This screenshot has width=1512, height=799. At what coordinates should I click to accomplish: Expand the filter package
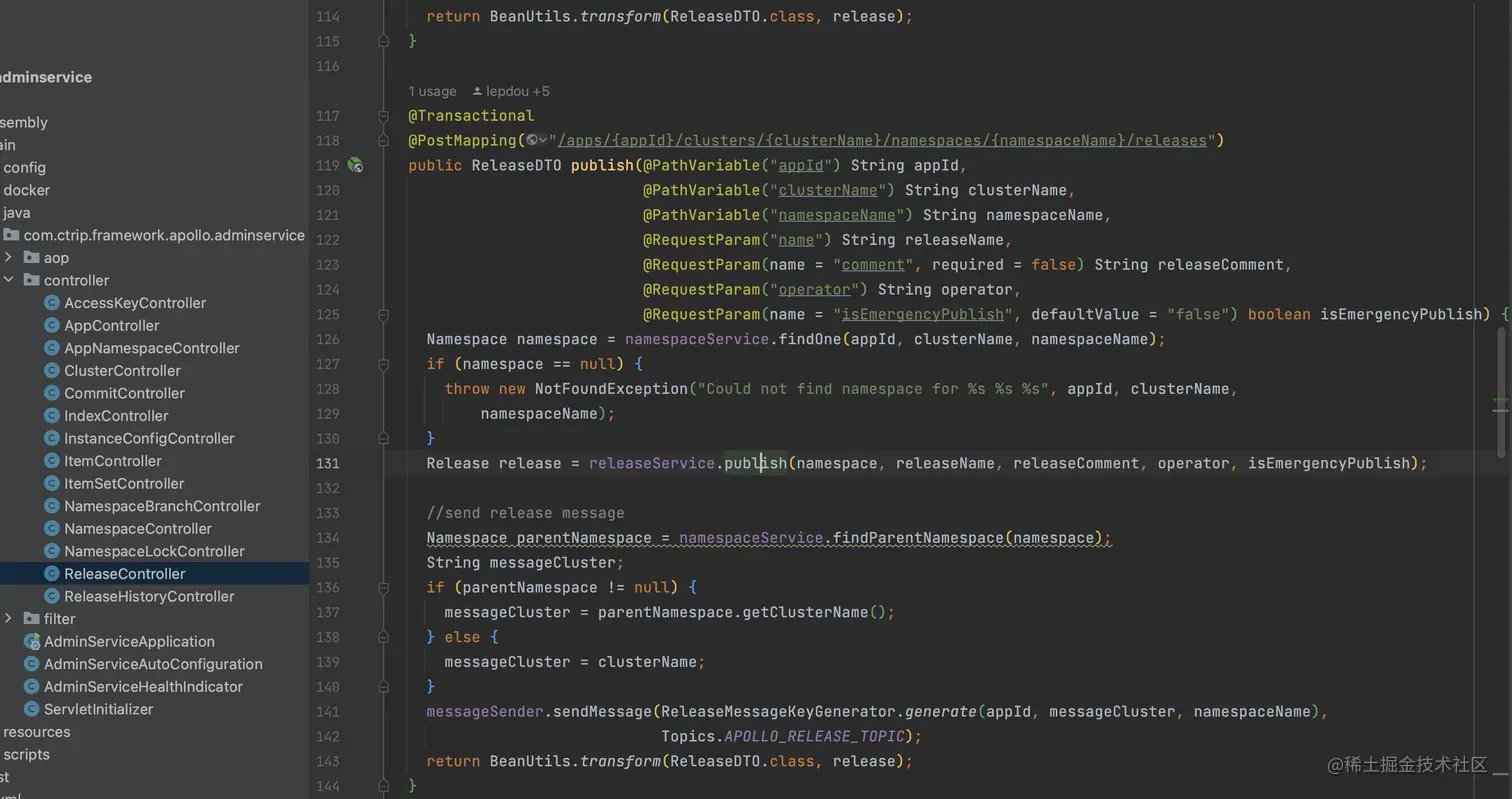[x=9, y=619]
